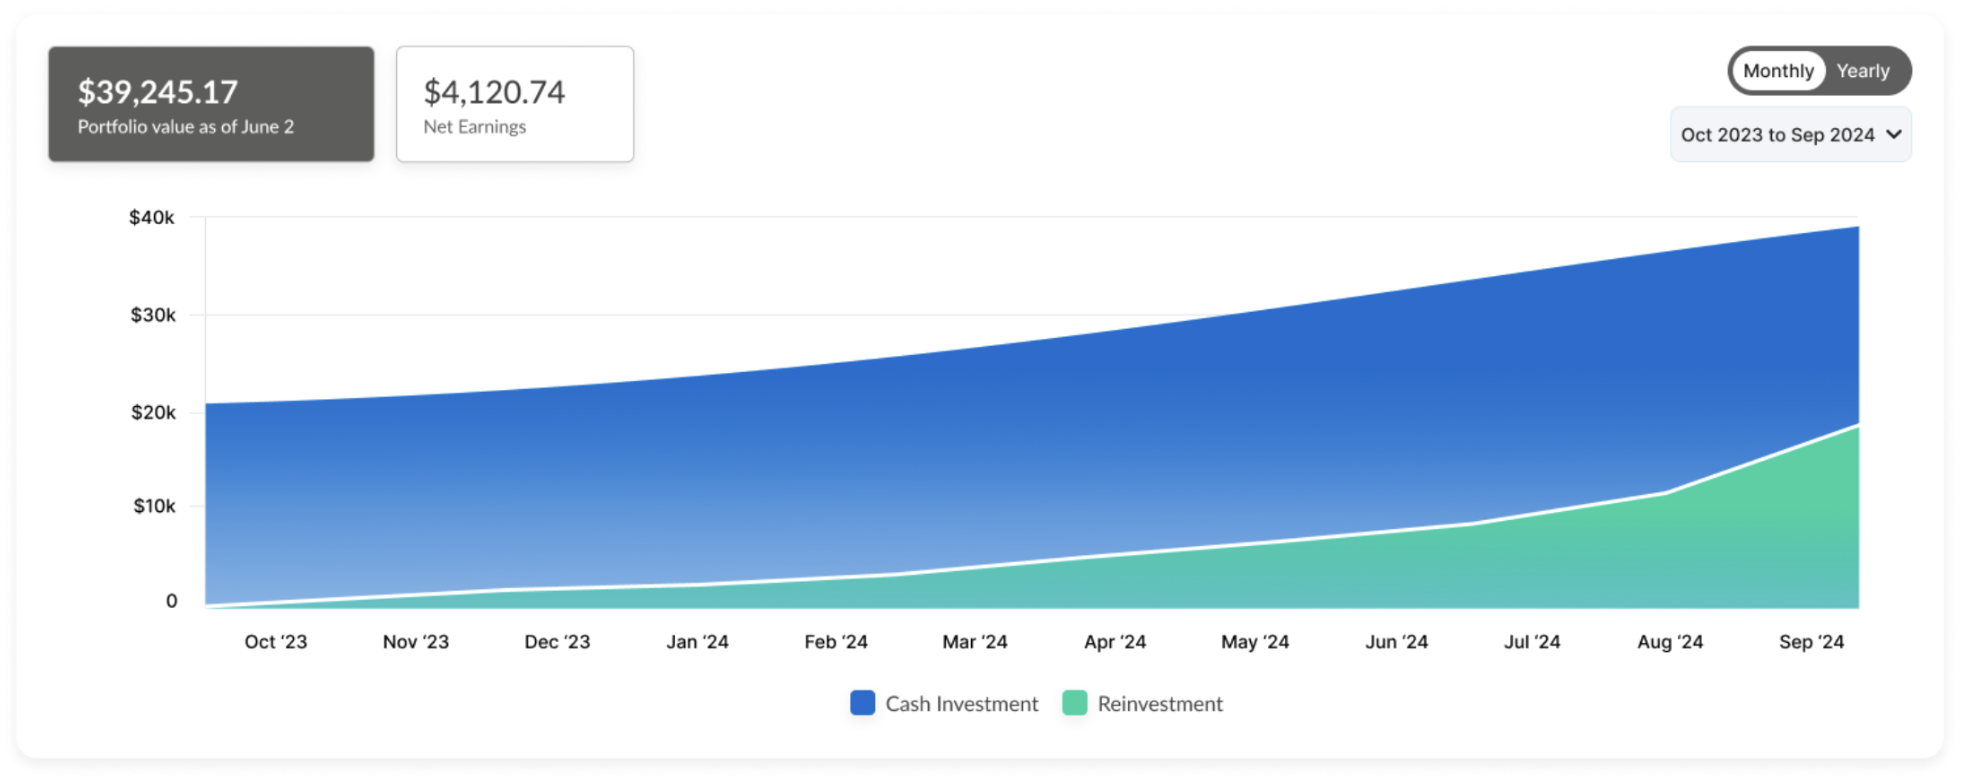Screen dimensions: 1970x780
Task: Click the Jul '24 axis label
Action: click(x=1532, y=642)
